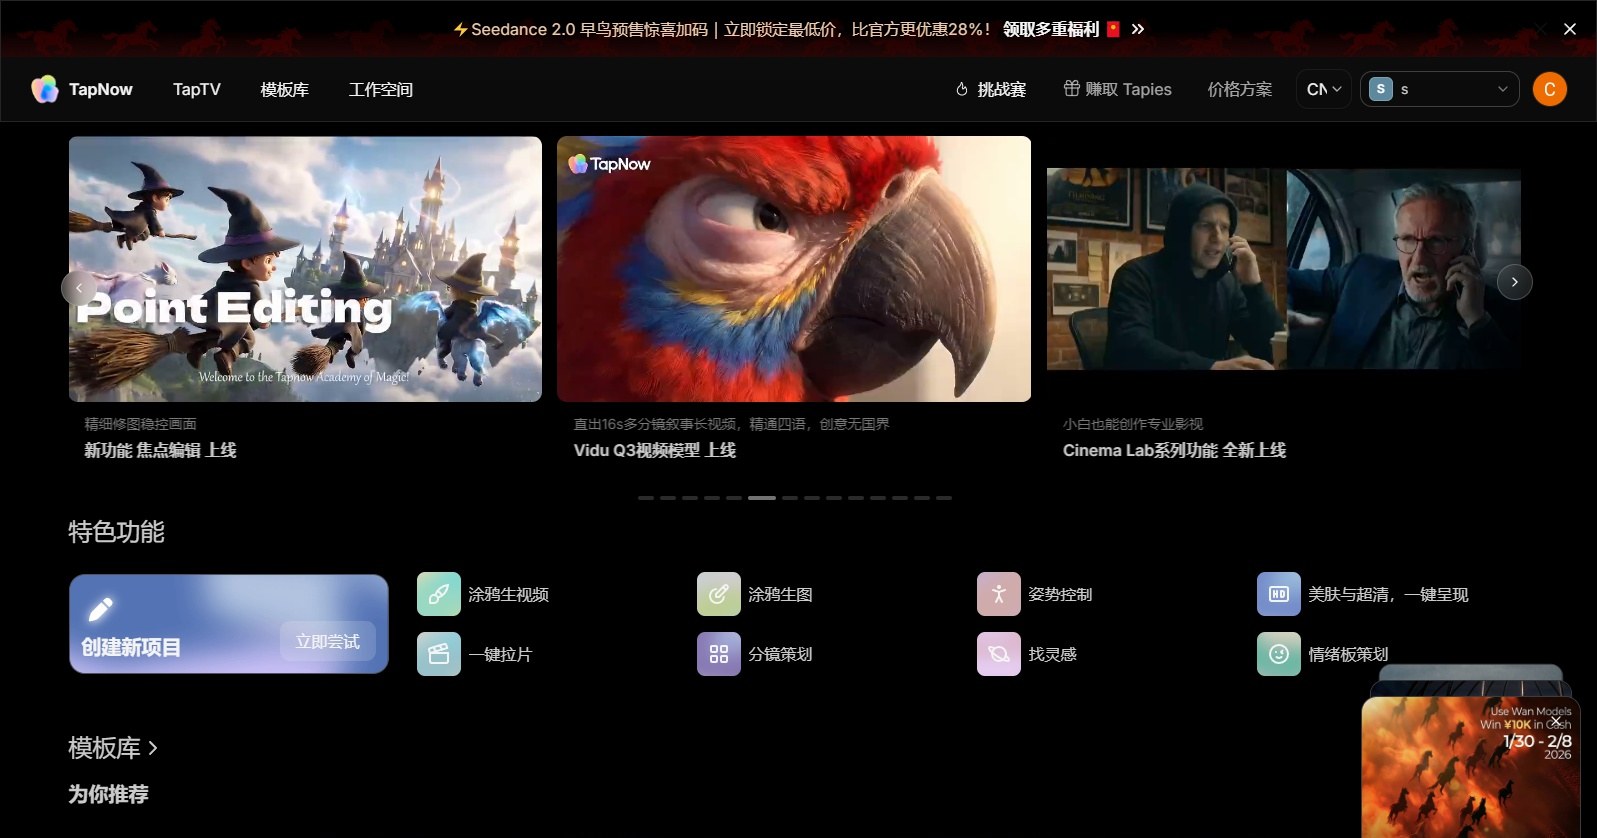Expand 模板库 section chevron
Screen dimensions: 1597x838
153,747
